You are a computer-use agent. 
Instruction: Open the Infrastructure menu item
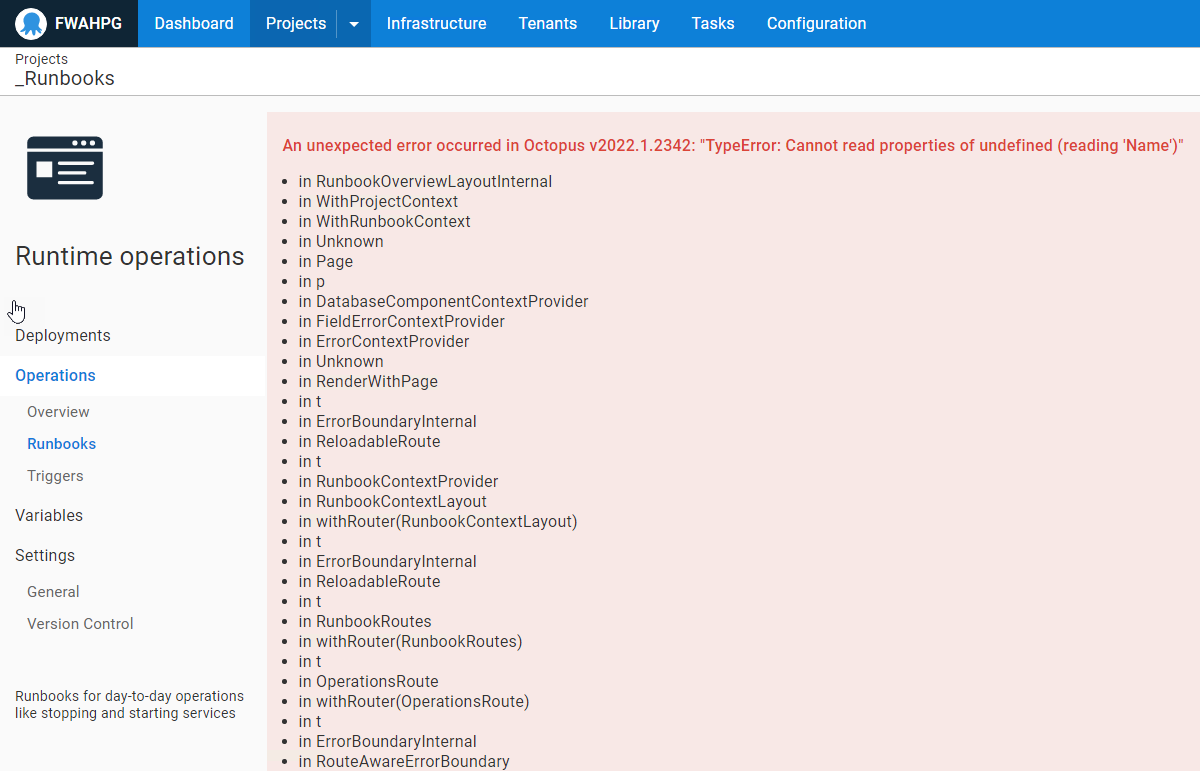[436, 23]
